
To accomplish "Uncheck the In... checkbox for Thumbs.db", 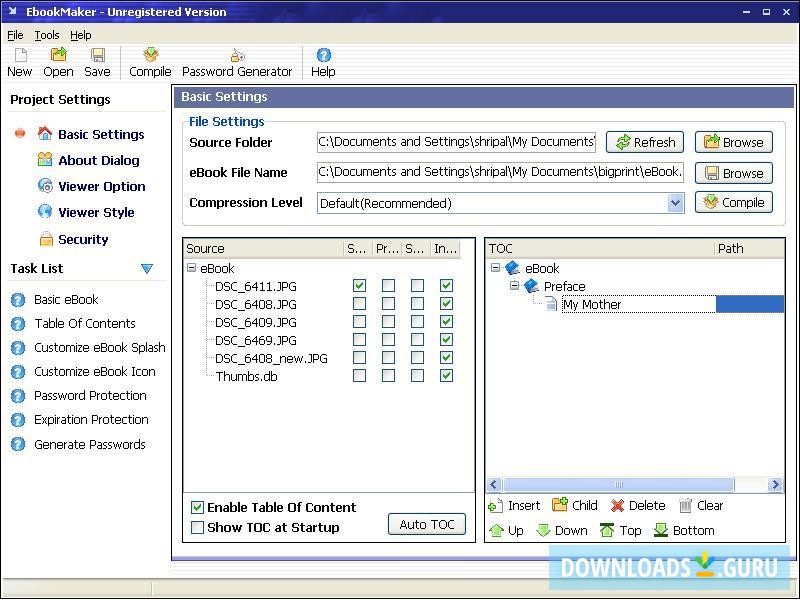I will (446, 376).
